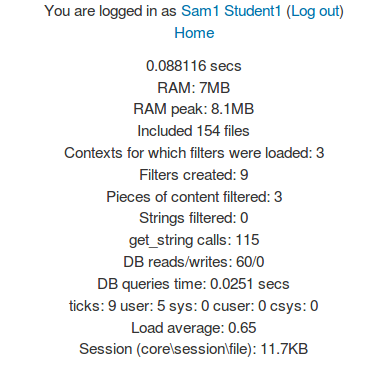Select the Load average: 0.65 line
The image size is (391, 366).
click(194, 328)
